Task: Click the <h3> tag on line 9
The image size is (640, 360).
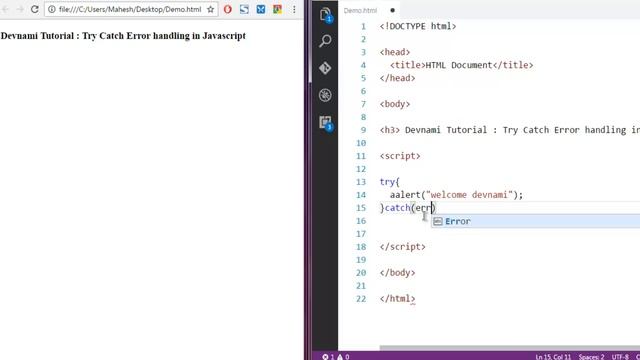Action: click(x=390, y=130)
